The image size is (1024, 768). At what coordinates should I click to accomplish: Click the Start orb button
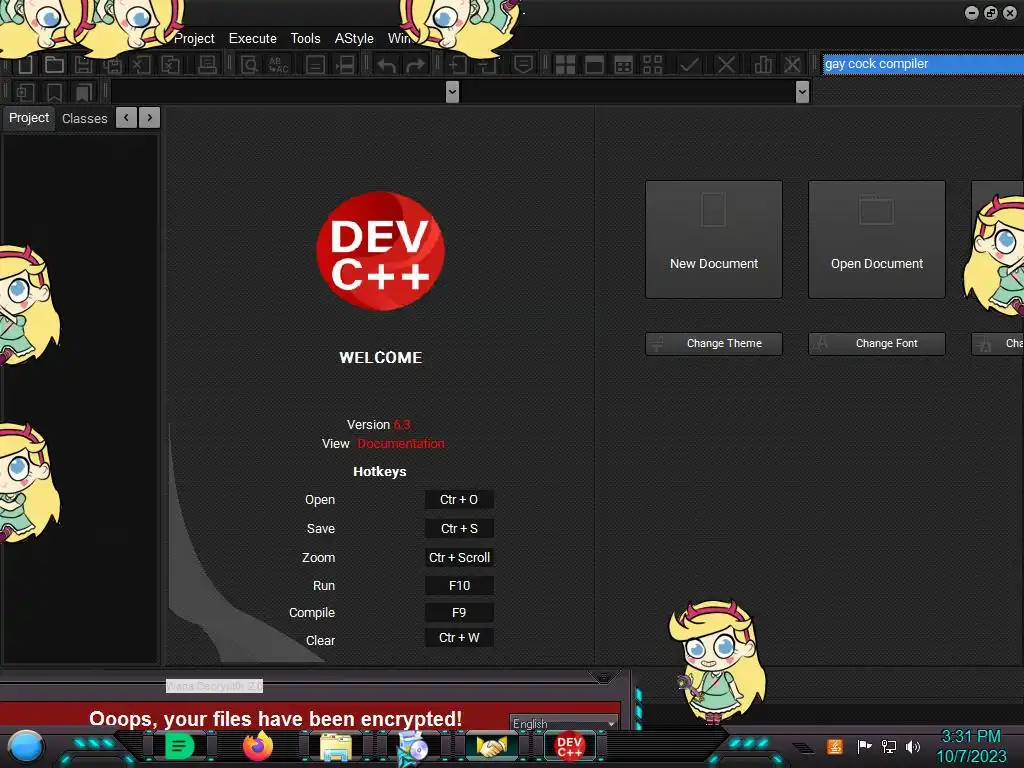coord(25,747)
